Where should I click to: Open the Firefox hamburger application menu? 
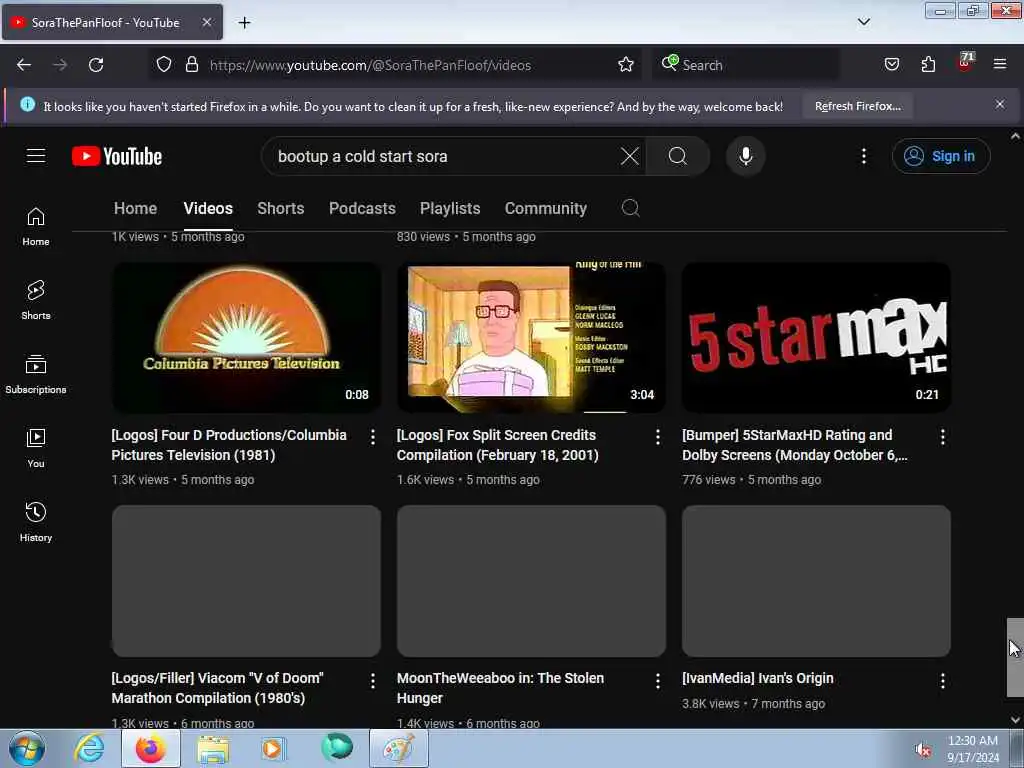1000,64
